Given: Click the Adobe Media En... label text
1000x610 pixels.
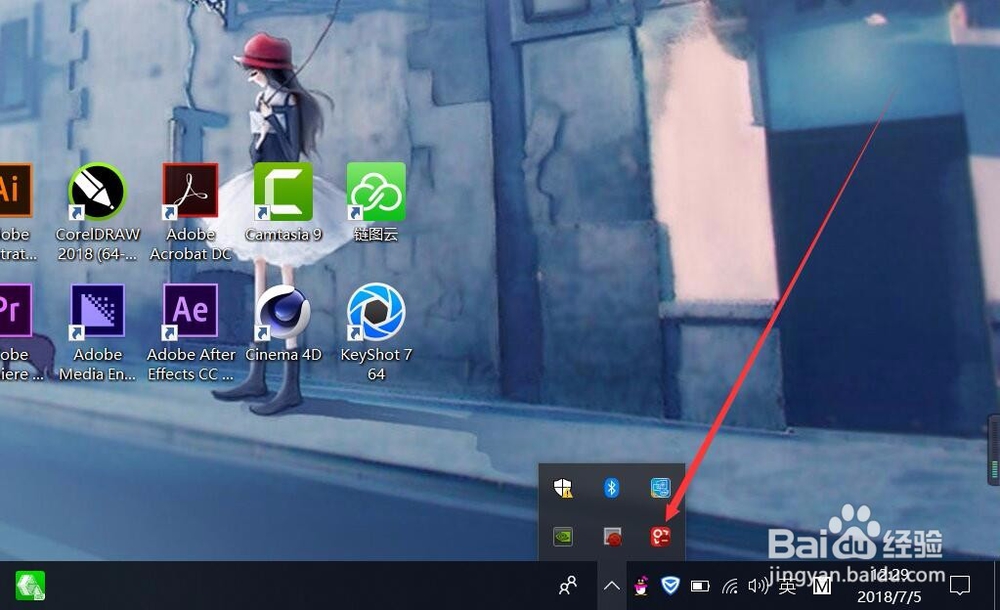Looking at the screenshot, I should (97, 364).
